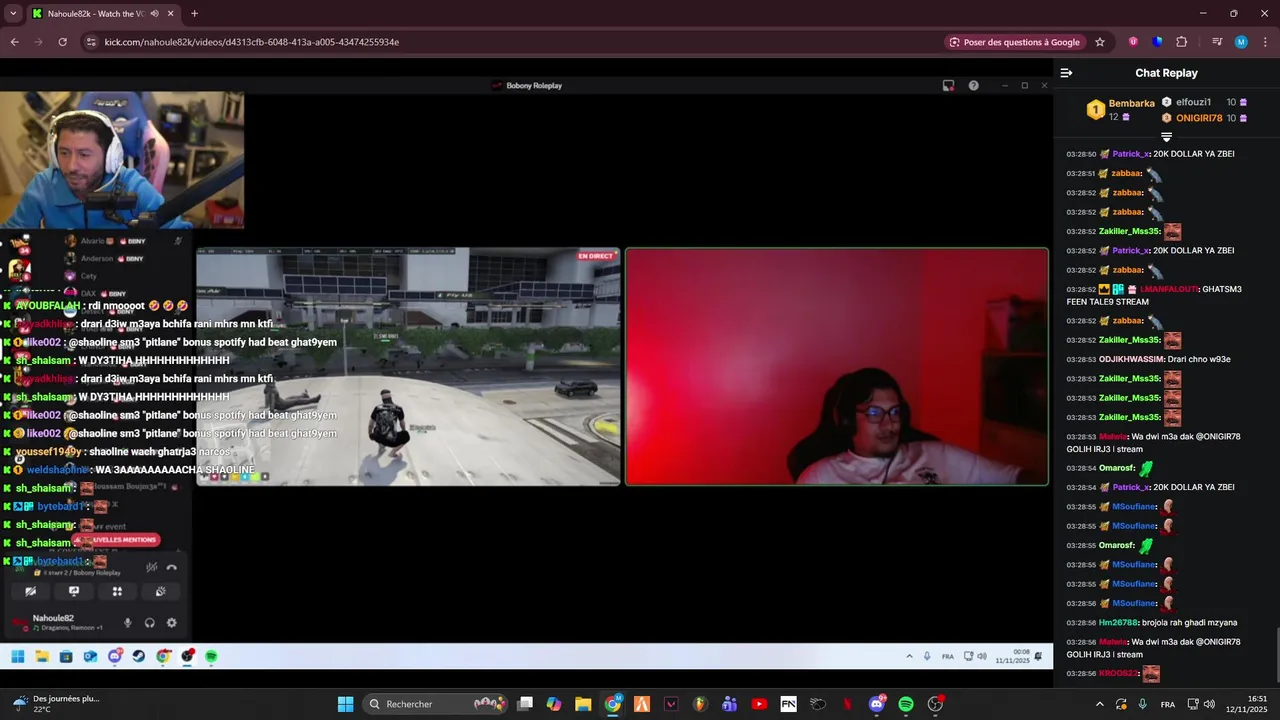Viewport: 1280px width, 720px height.
Task: View site information icon in address bar
Action: (91, 42)
